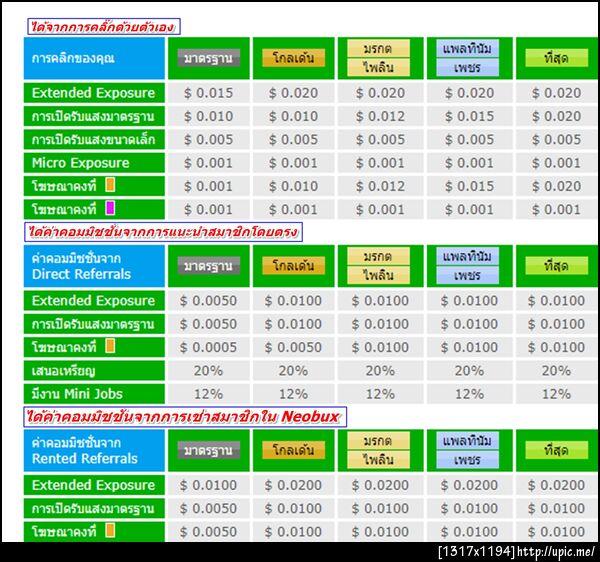Select the มรกต badge in the การคลิกของคุณ header

[378, 49]
